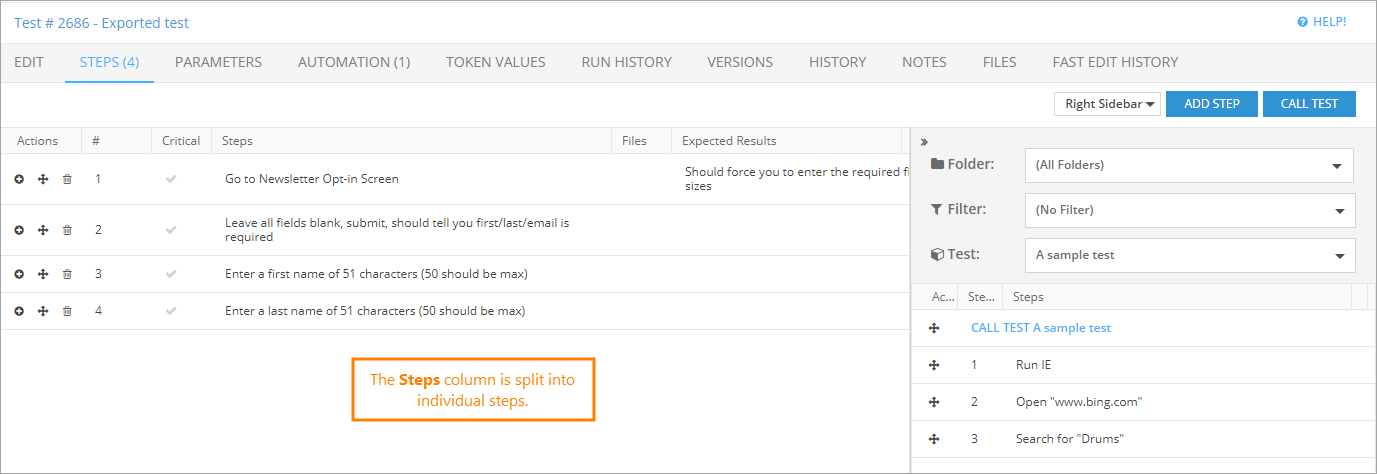Click trash delete icon for step 3
This screenshot has height=474, width=1377.
(x=67, y=274)
